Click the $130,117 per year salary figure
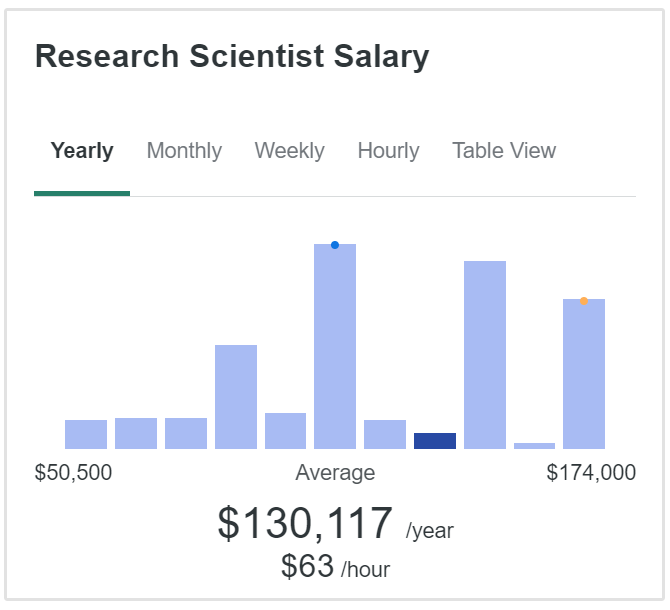Image resolution: width=670 pixels, height=610 pixels. click(305, 524)
